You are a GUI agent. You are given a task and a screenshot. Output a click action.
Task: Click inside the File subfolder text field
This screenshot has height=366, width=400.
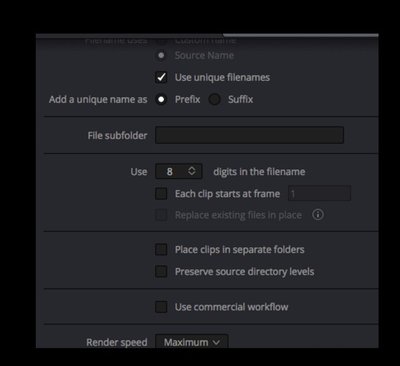pyautogui.click(x=249, y=135)
